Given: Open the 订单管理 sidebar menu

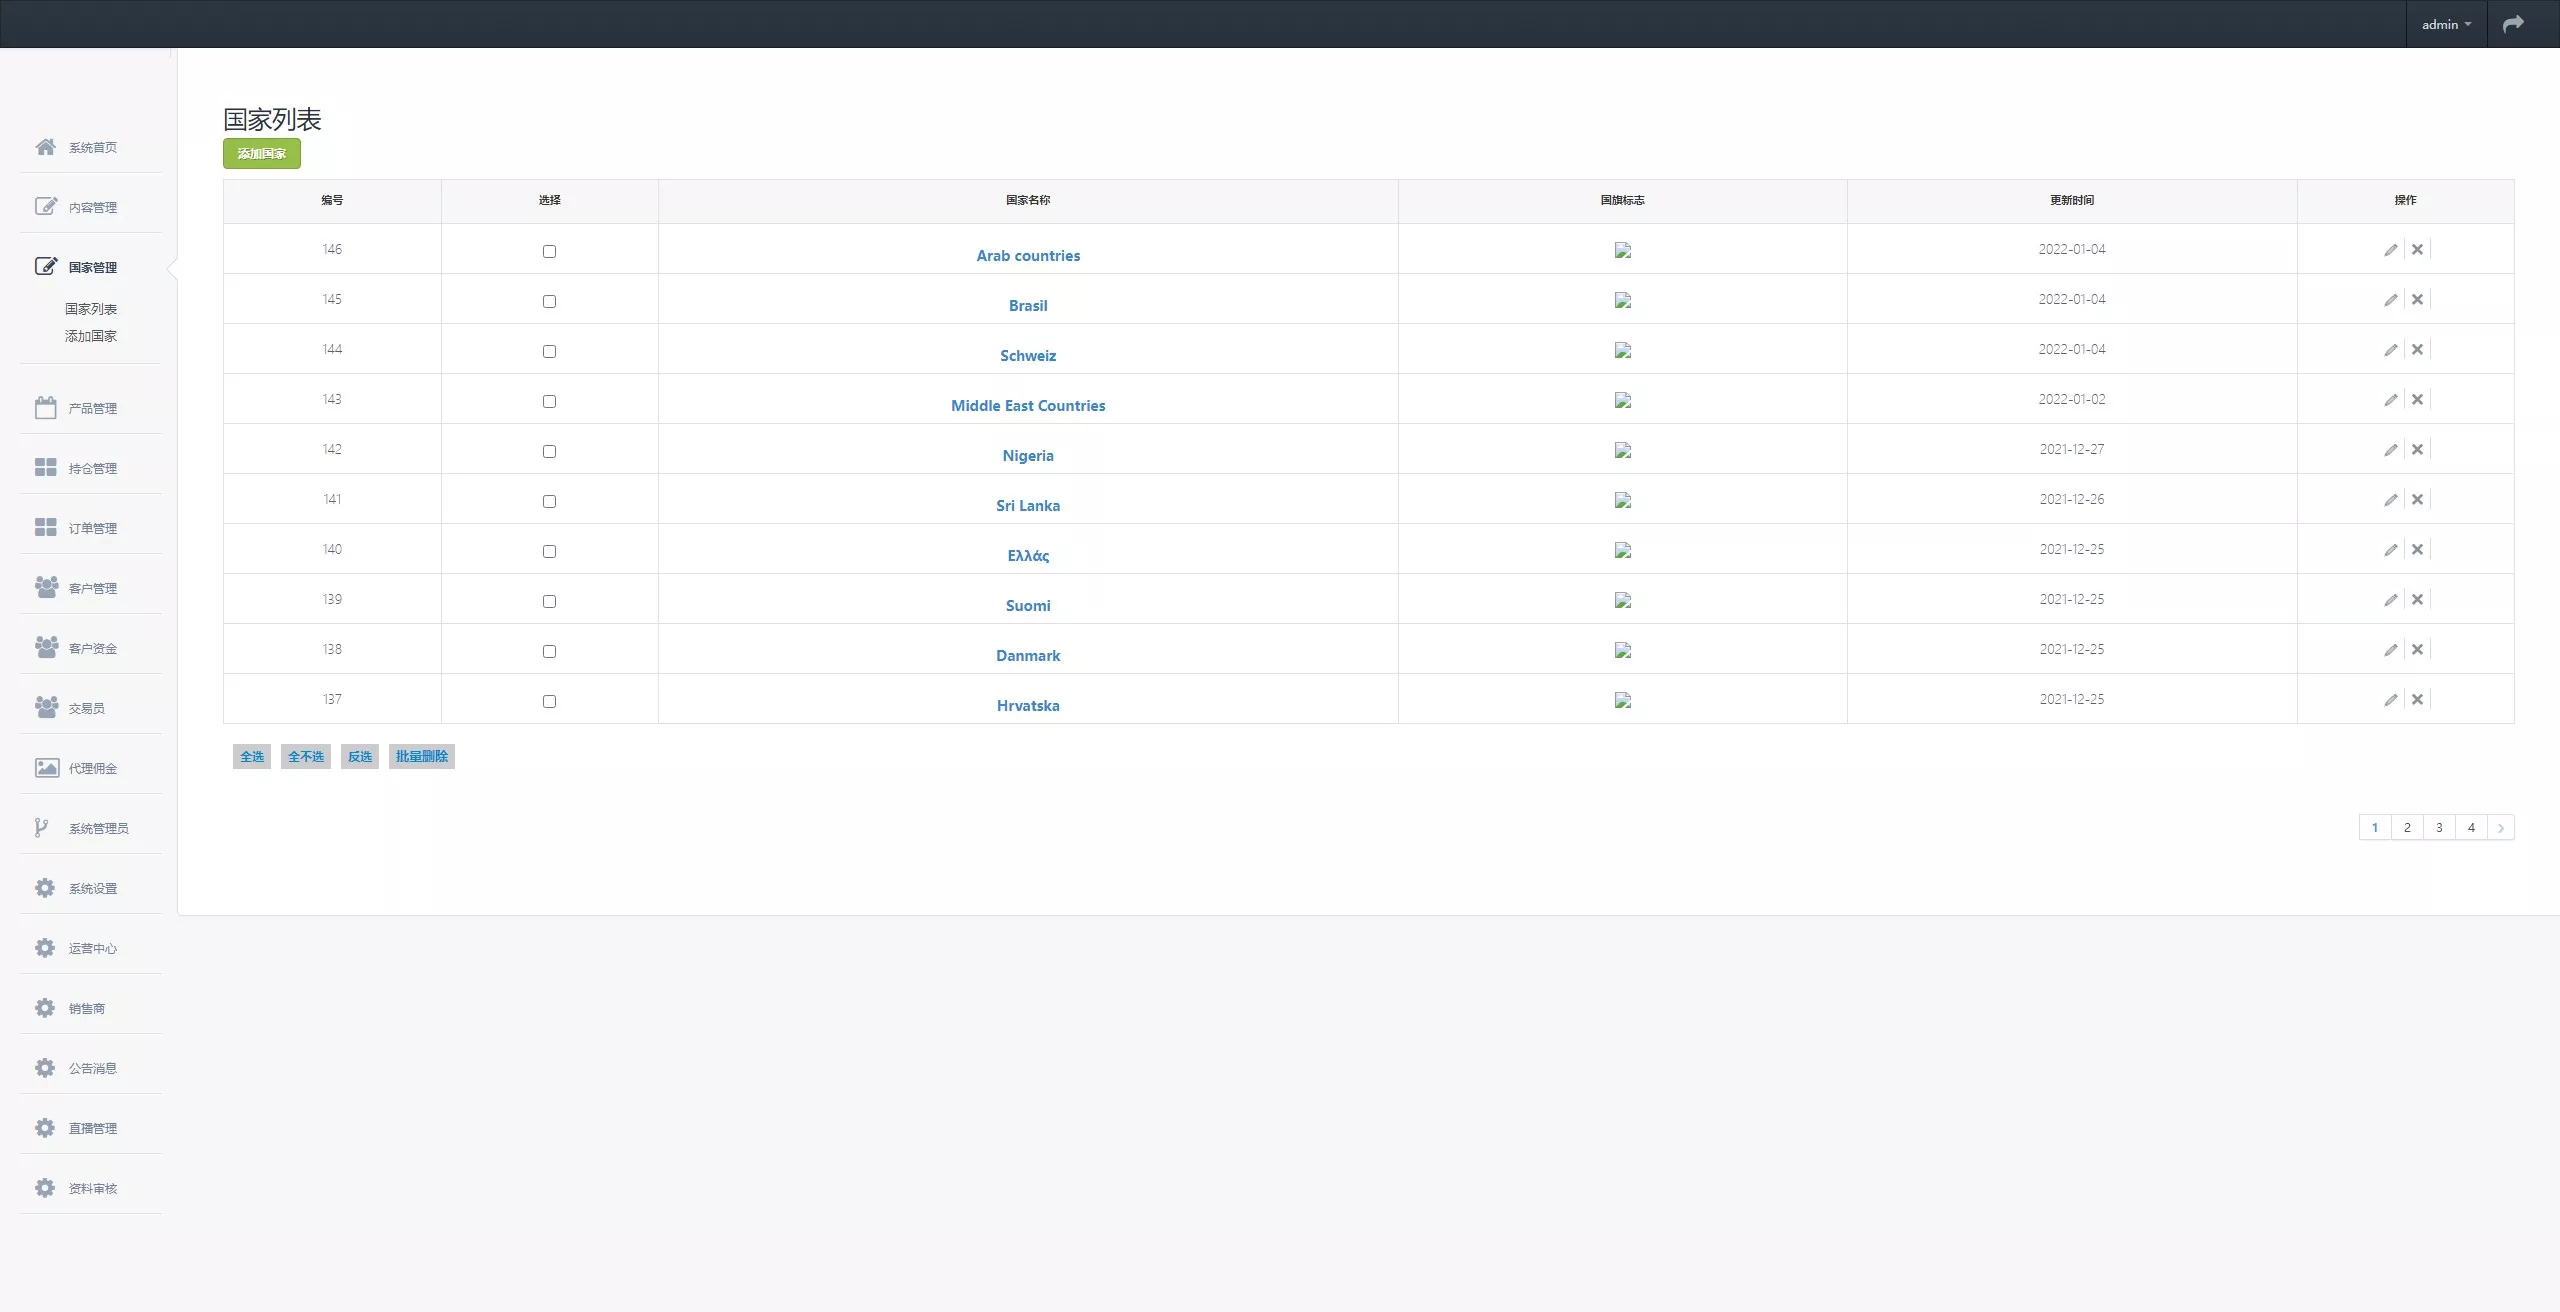Looking at the screenshot, I should click(x=92, y=528).
